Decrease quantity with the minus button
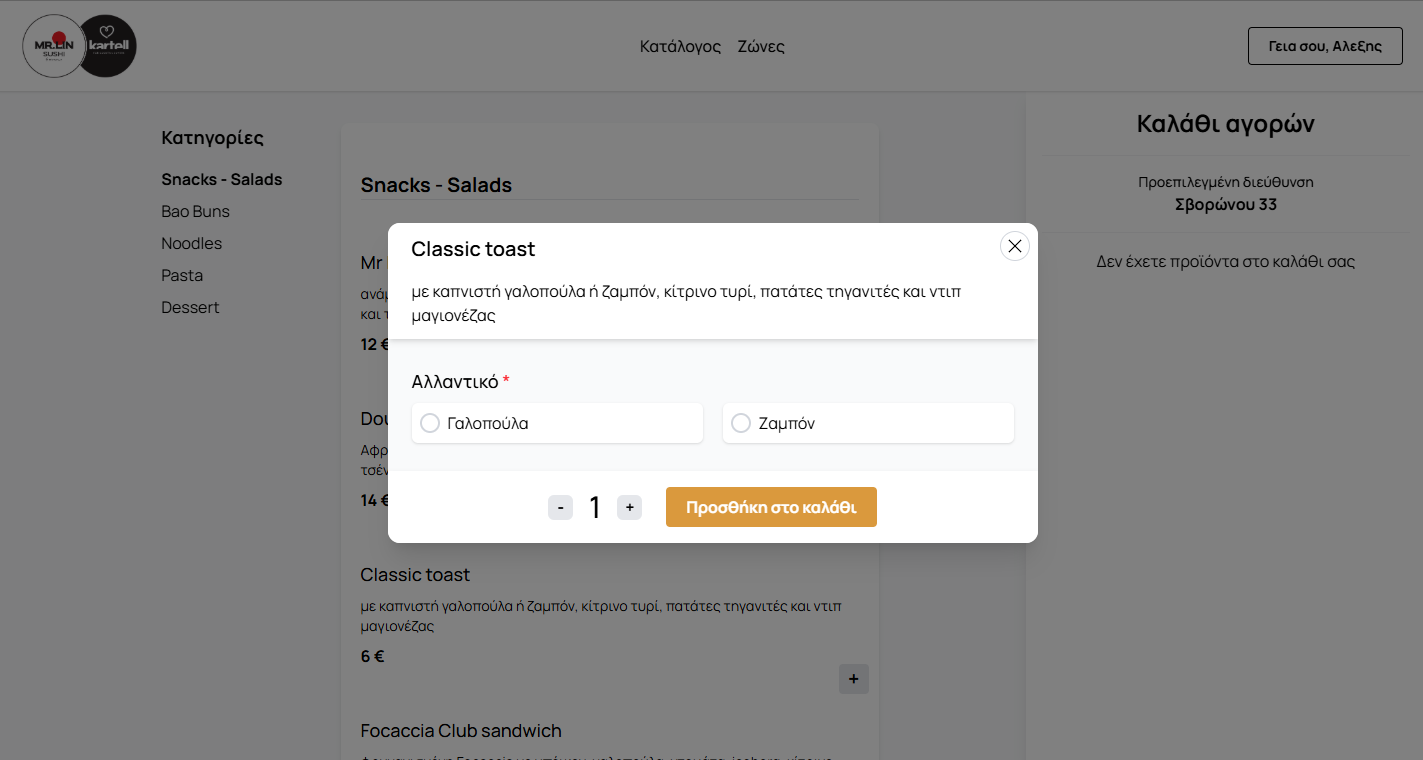 click(560, 508)
